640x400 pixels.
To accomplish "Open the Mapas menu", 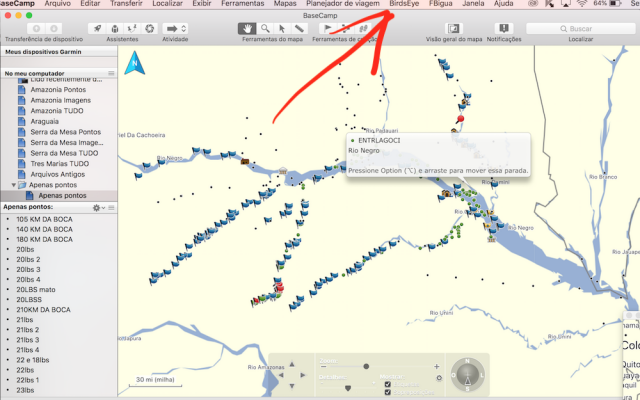I will [x=285, y=4].
